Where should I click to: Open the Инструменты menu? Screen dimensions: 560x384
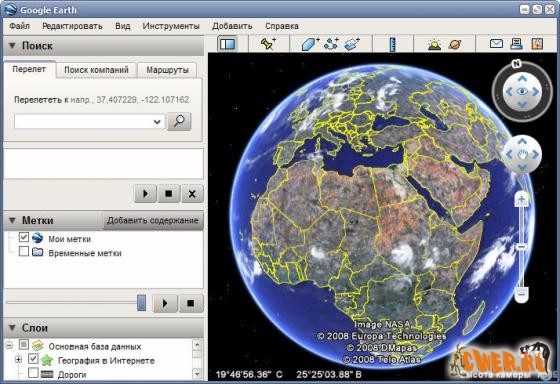(171, 26)
